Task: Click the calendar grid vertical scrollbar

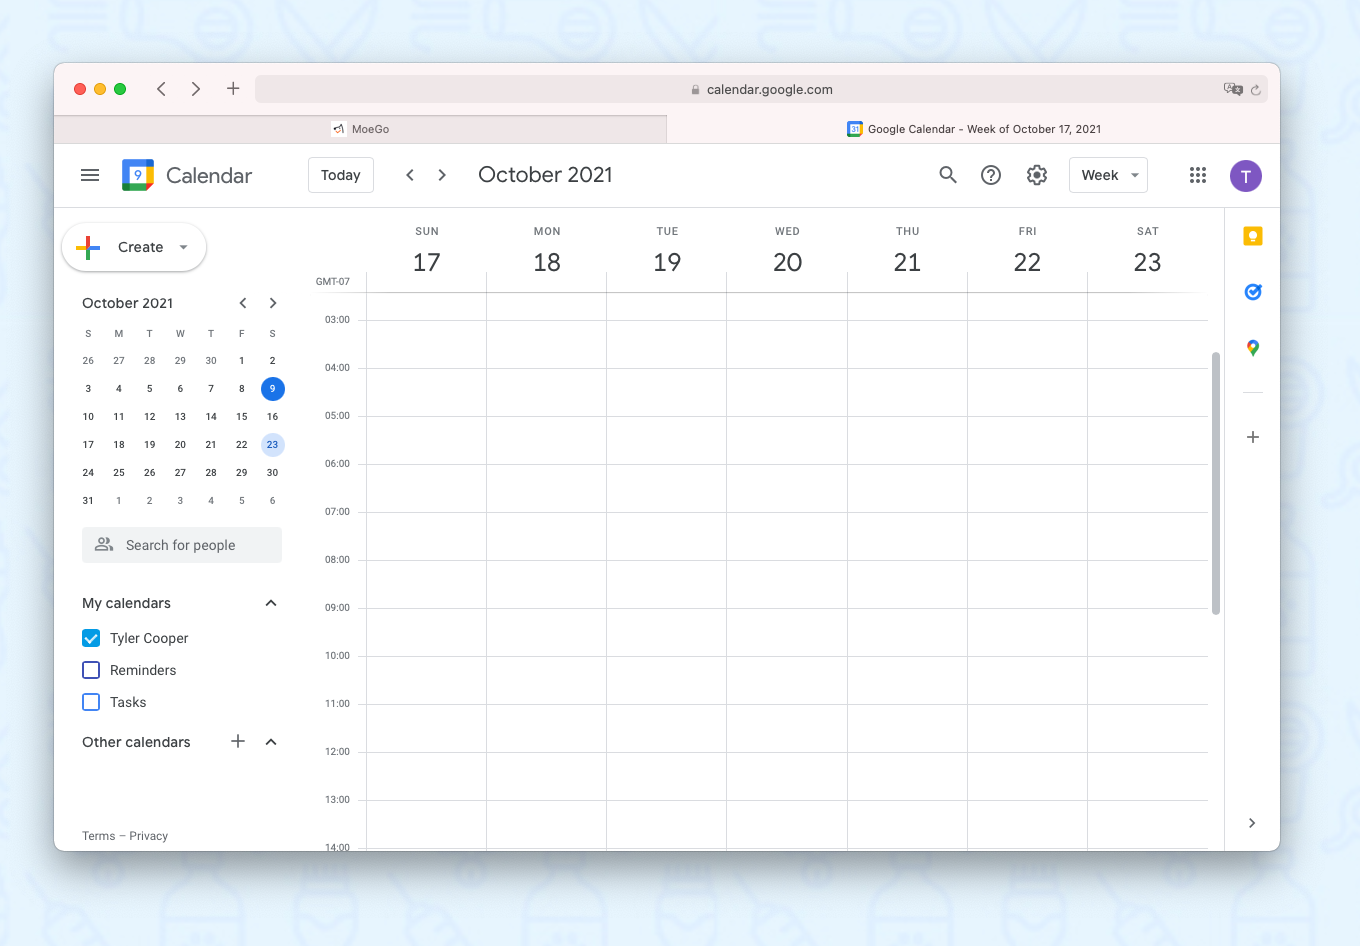Action: 1216,483
